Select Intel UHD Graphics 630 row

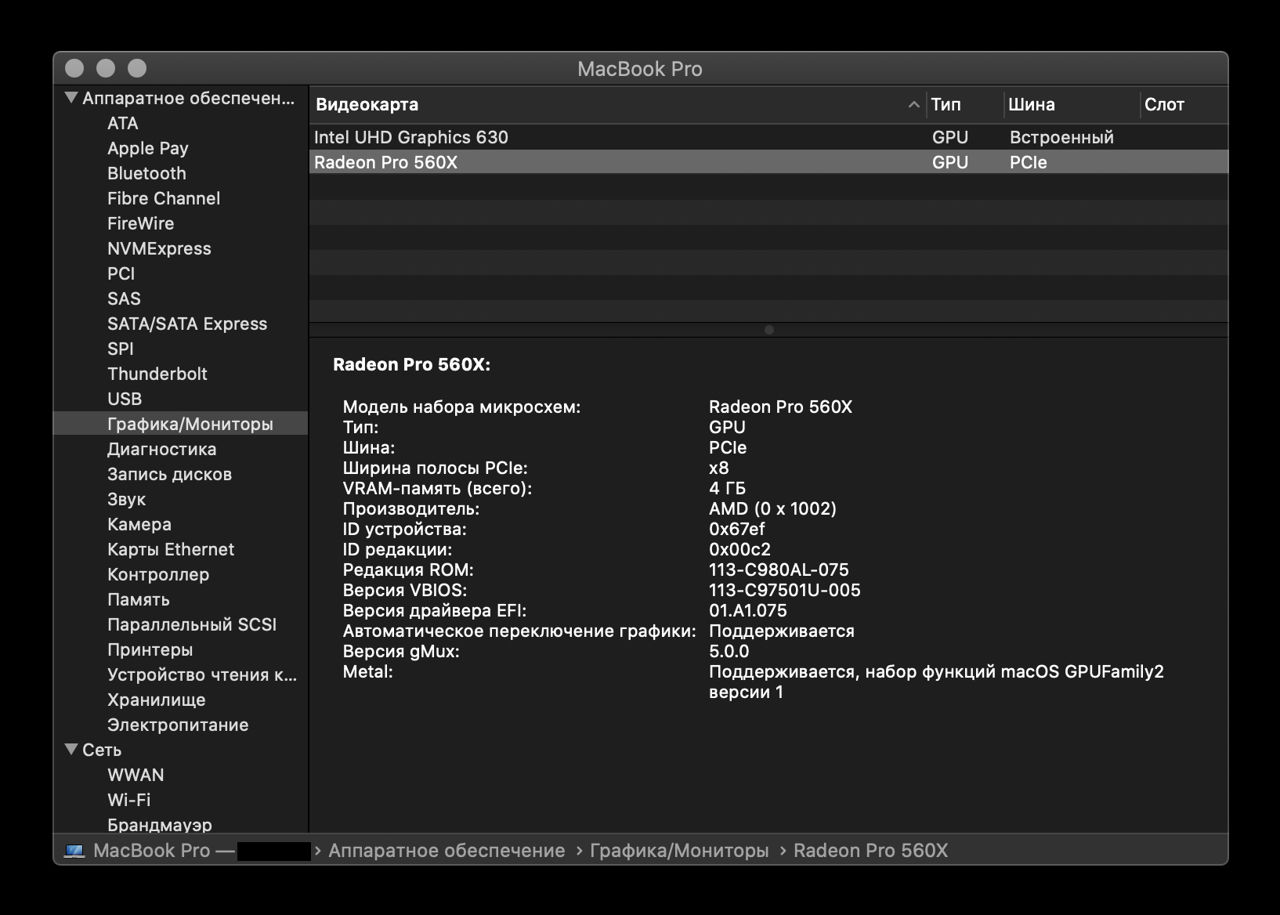[x=768, y=137]
